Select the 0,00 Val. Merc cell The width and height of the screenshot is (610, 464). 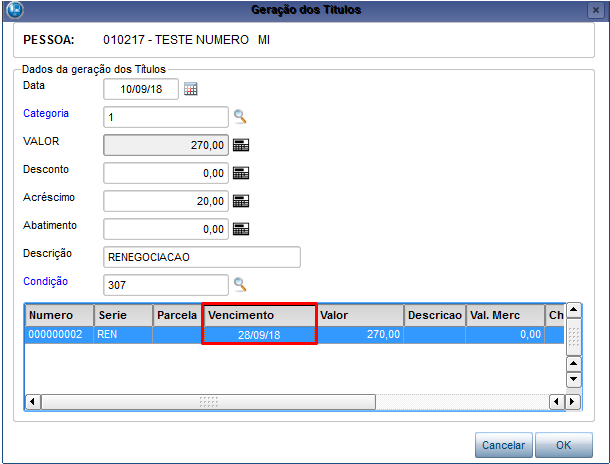click(x=505, y=334)
